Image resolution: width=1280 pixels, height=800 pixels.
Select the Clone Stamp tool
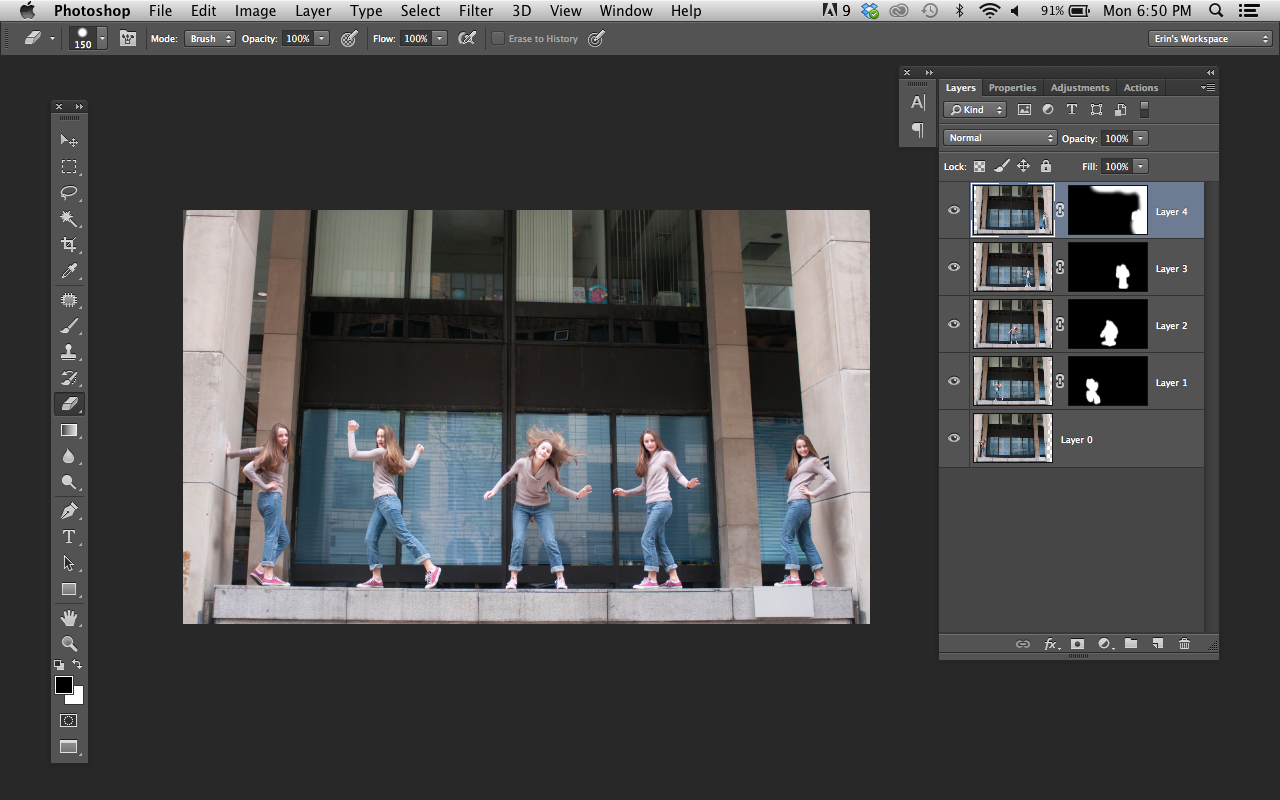(x=70, y=351)
